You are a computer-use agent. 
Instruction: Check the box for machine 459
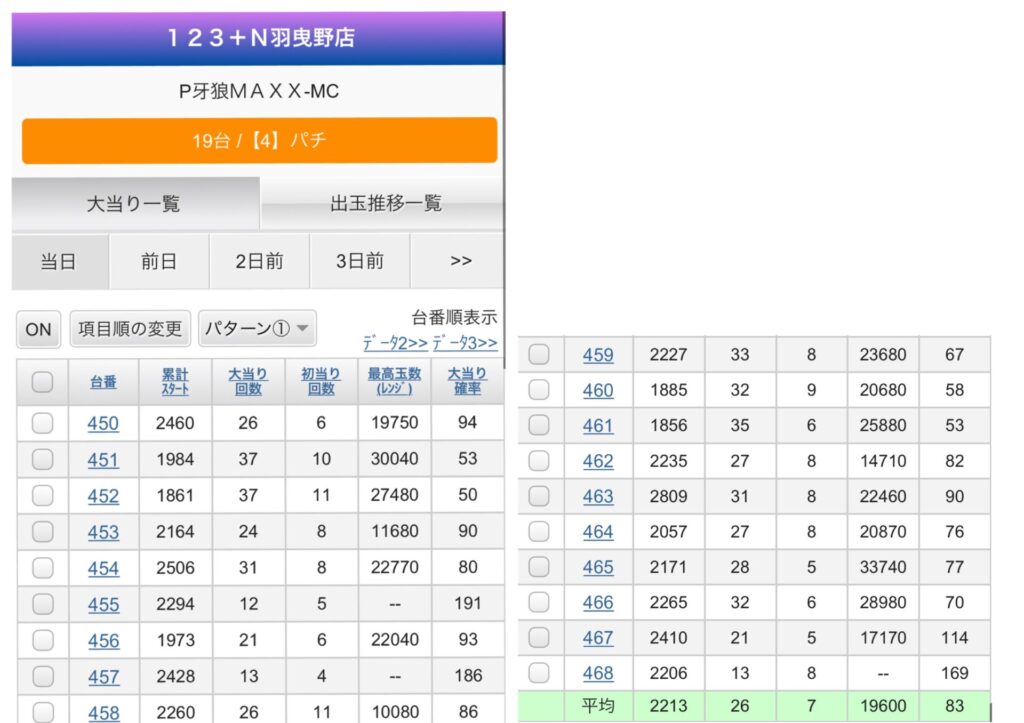coord(539,355)
